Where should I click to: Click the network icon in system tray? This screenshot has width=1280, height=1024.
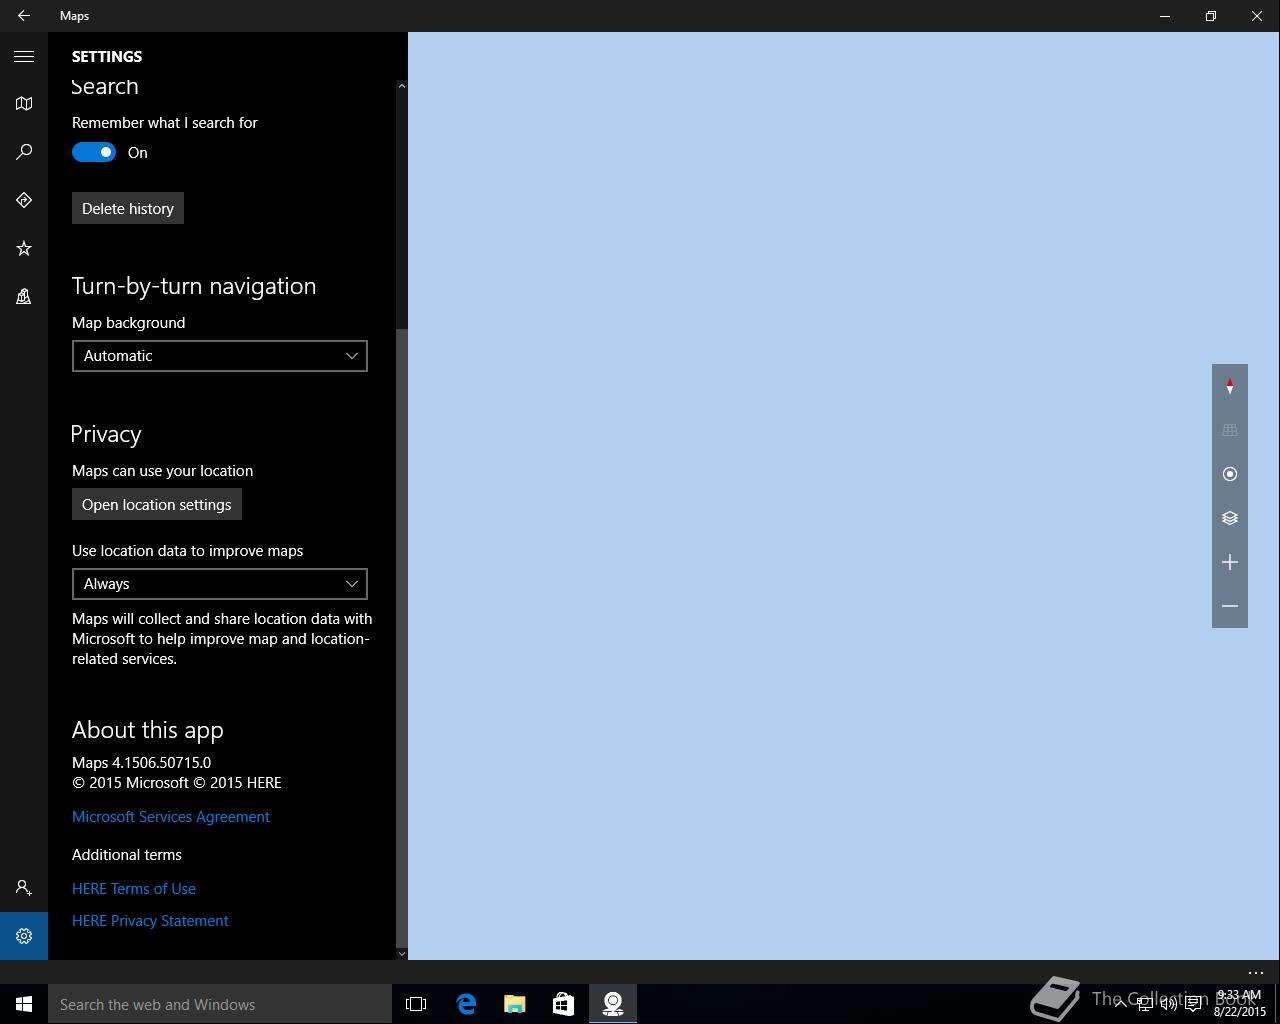click(x=1145, y=1005)
